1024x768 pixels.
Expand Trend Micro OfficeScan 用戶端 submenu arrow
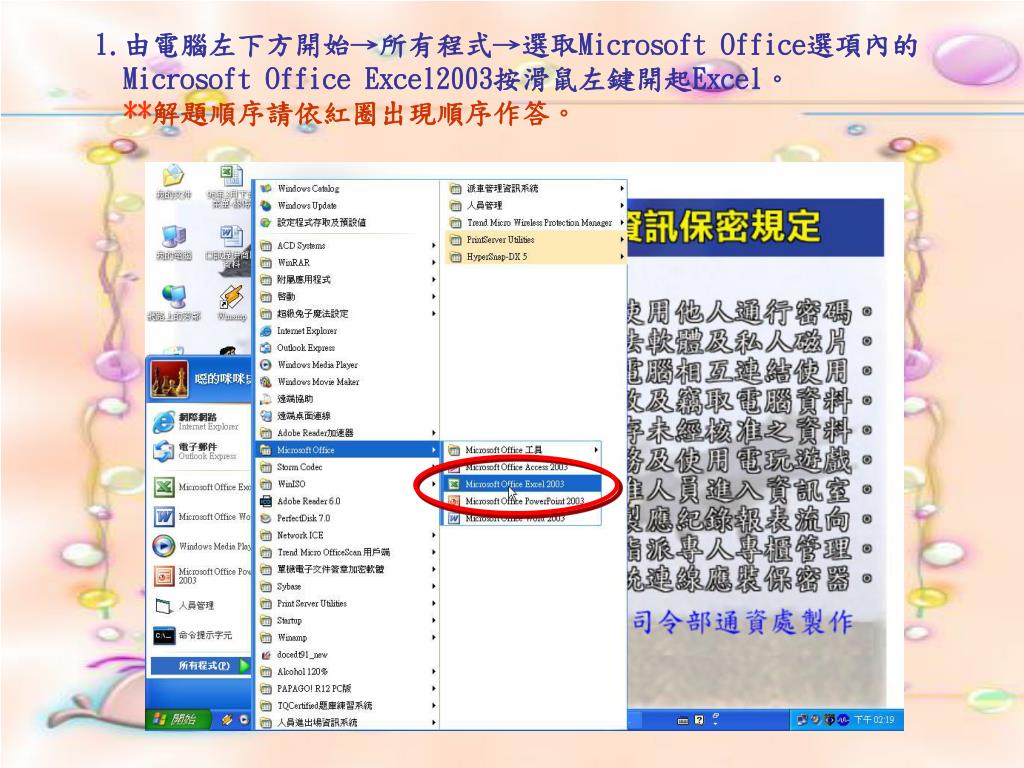(x=434, y=552)
